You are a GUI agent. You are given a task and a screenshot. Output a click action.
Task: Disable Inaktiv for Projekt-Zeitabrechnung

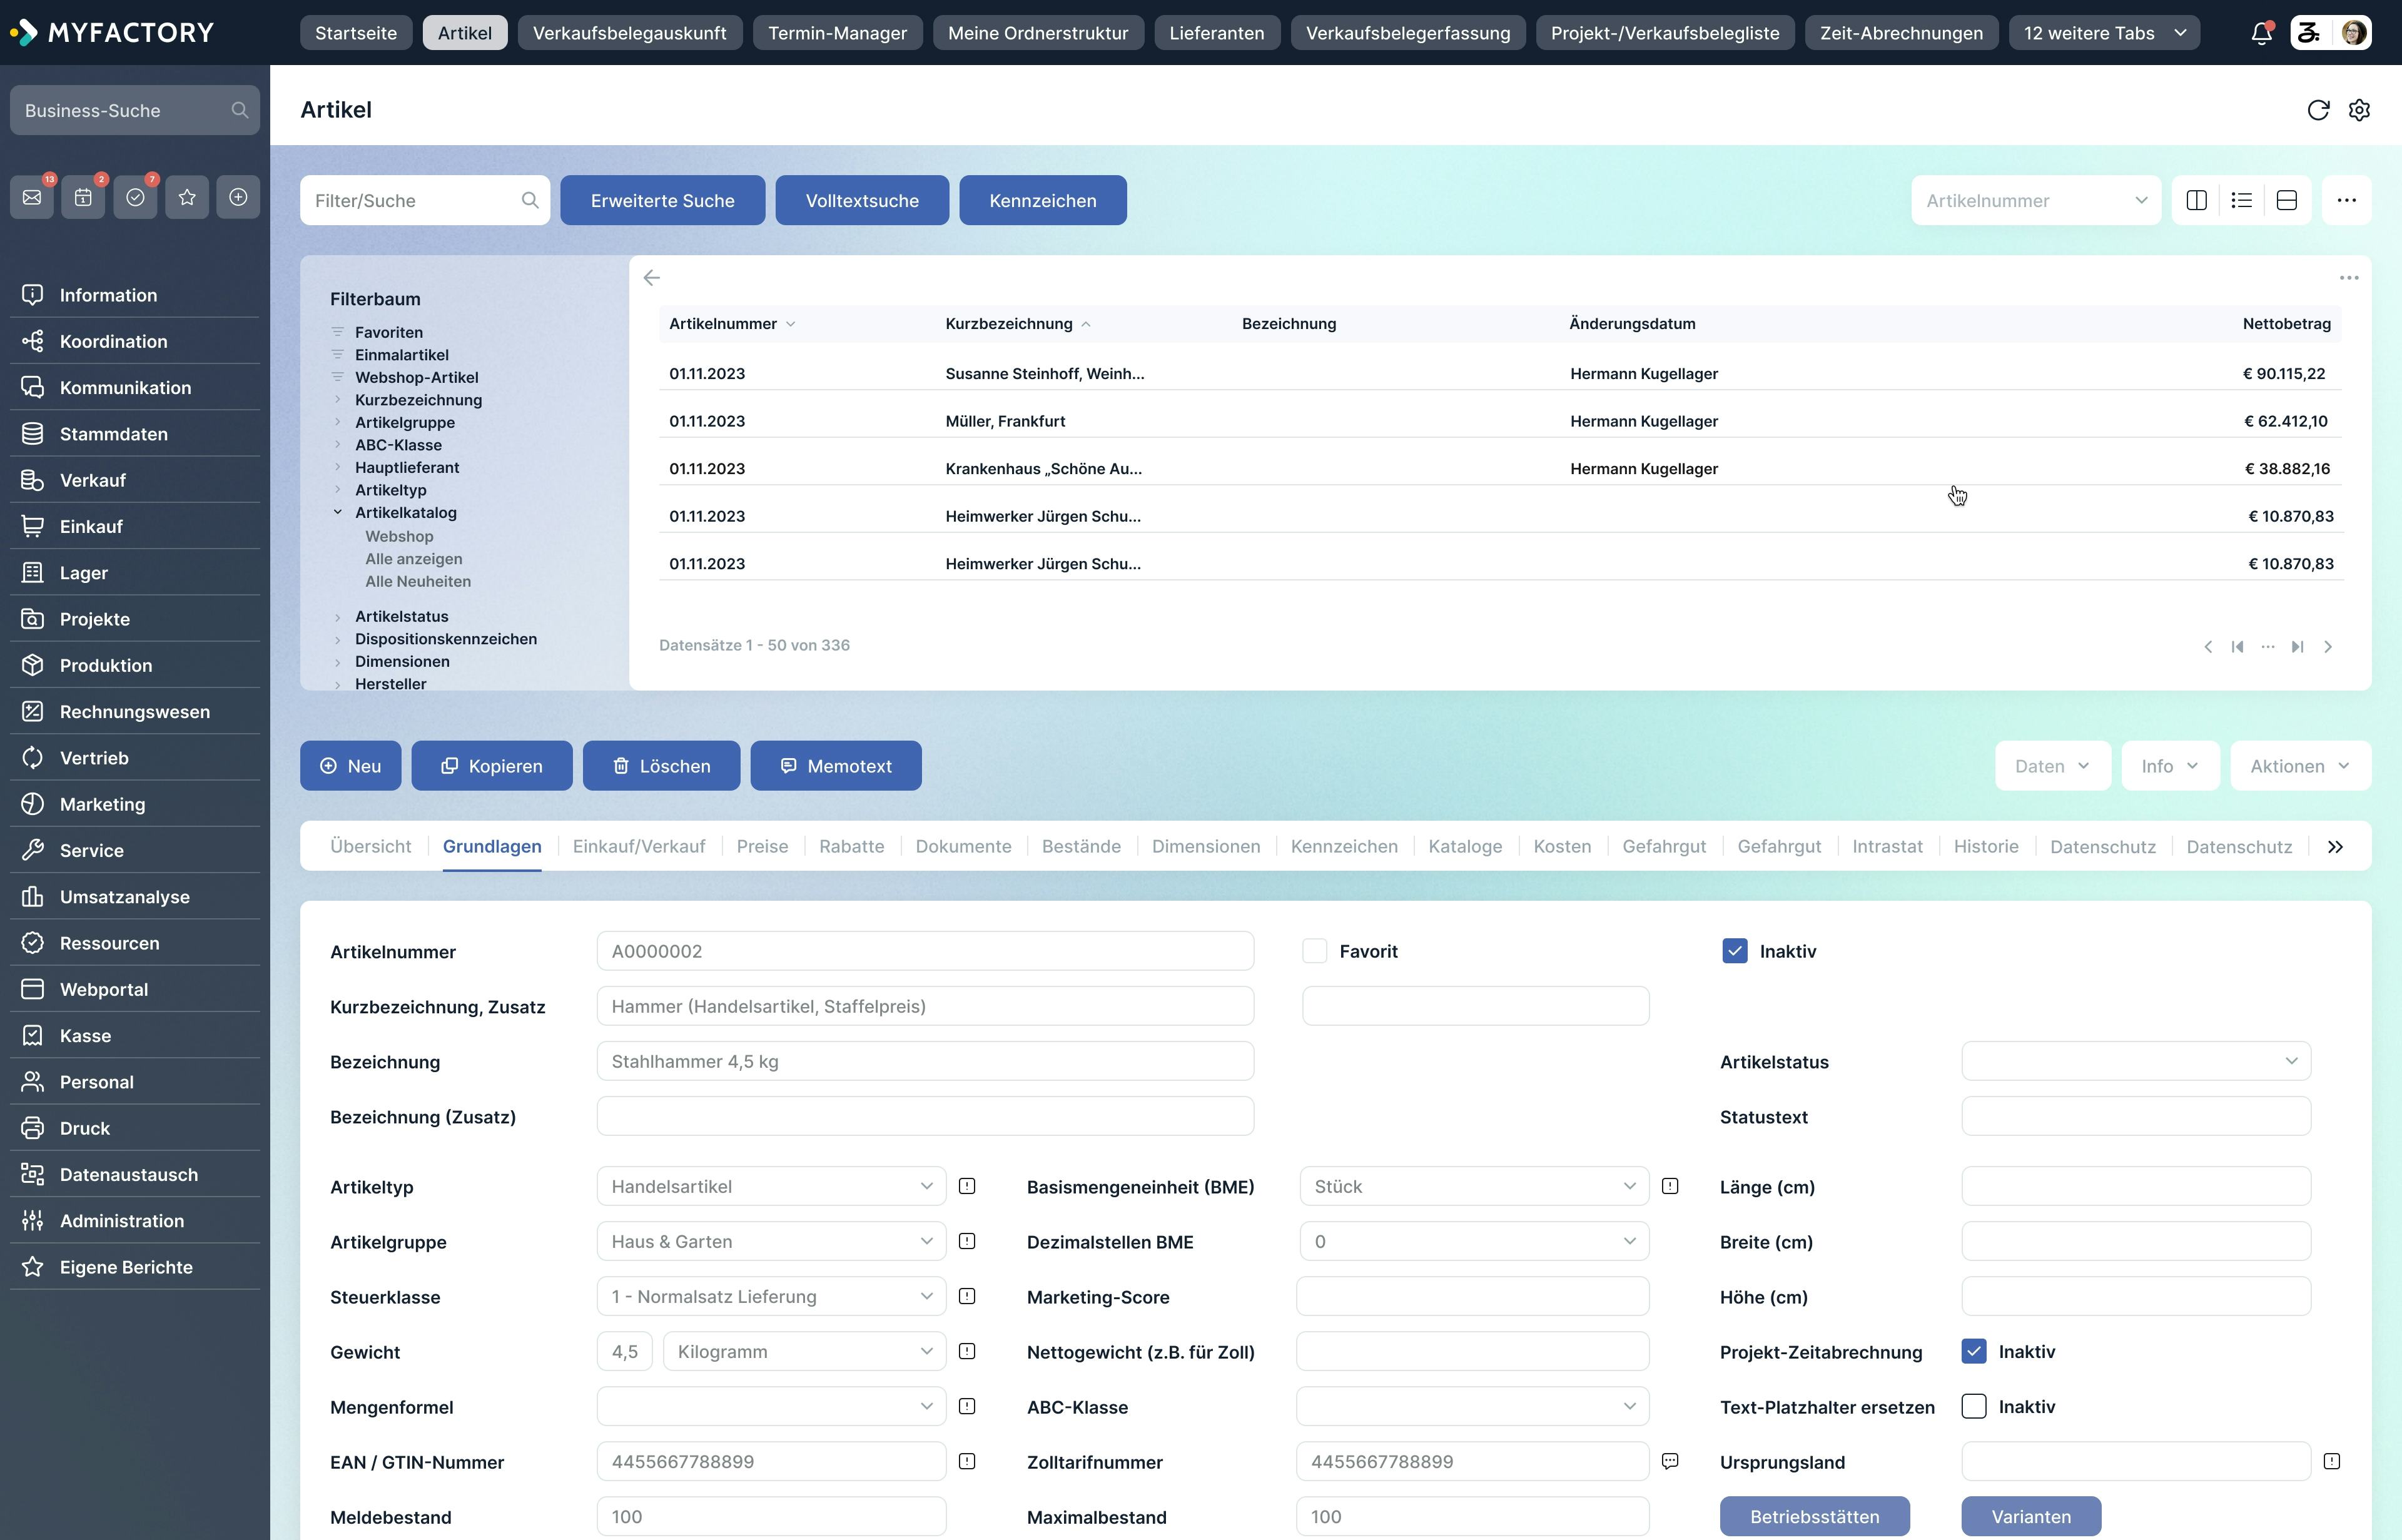point(1974,1351)
